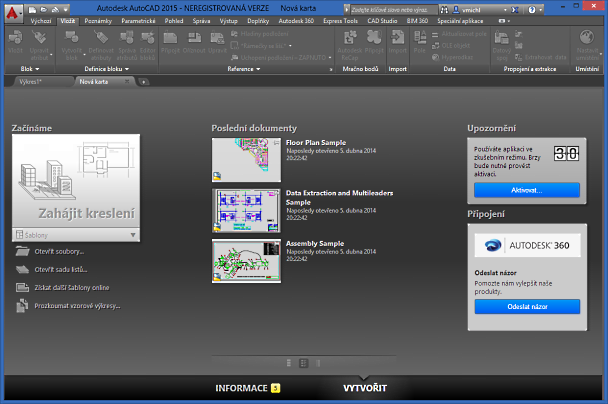The height and width of the screenshot is (404, 608).
Task: Pin the Floor Plan Sample document
Action: tap(276, 143)
